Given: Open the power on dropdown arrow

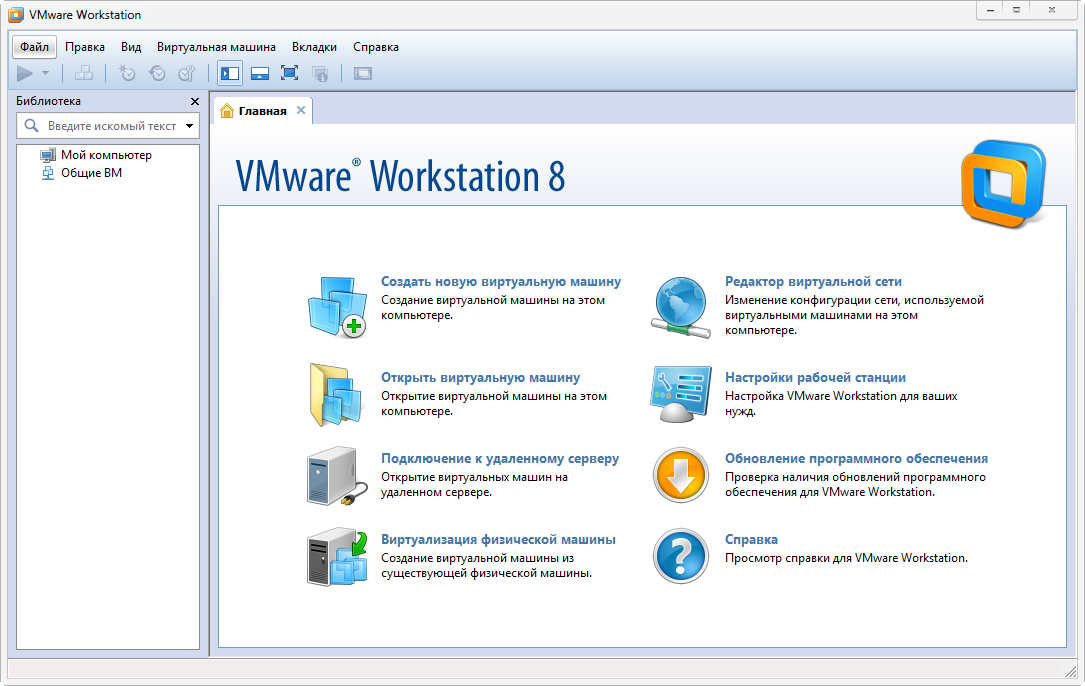Looking at the screenshot, I should (x=45, y=73).
